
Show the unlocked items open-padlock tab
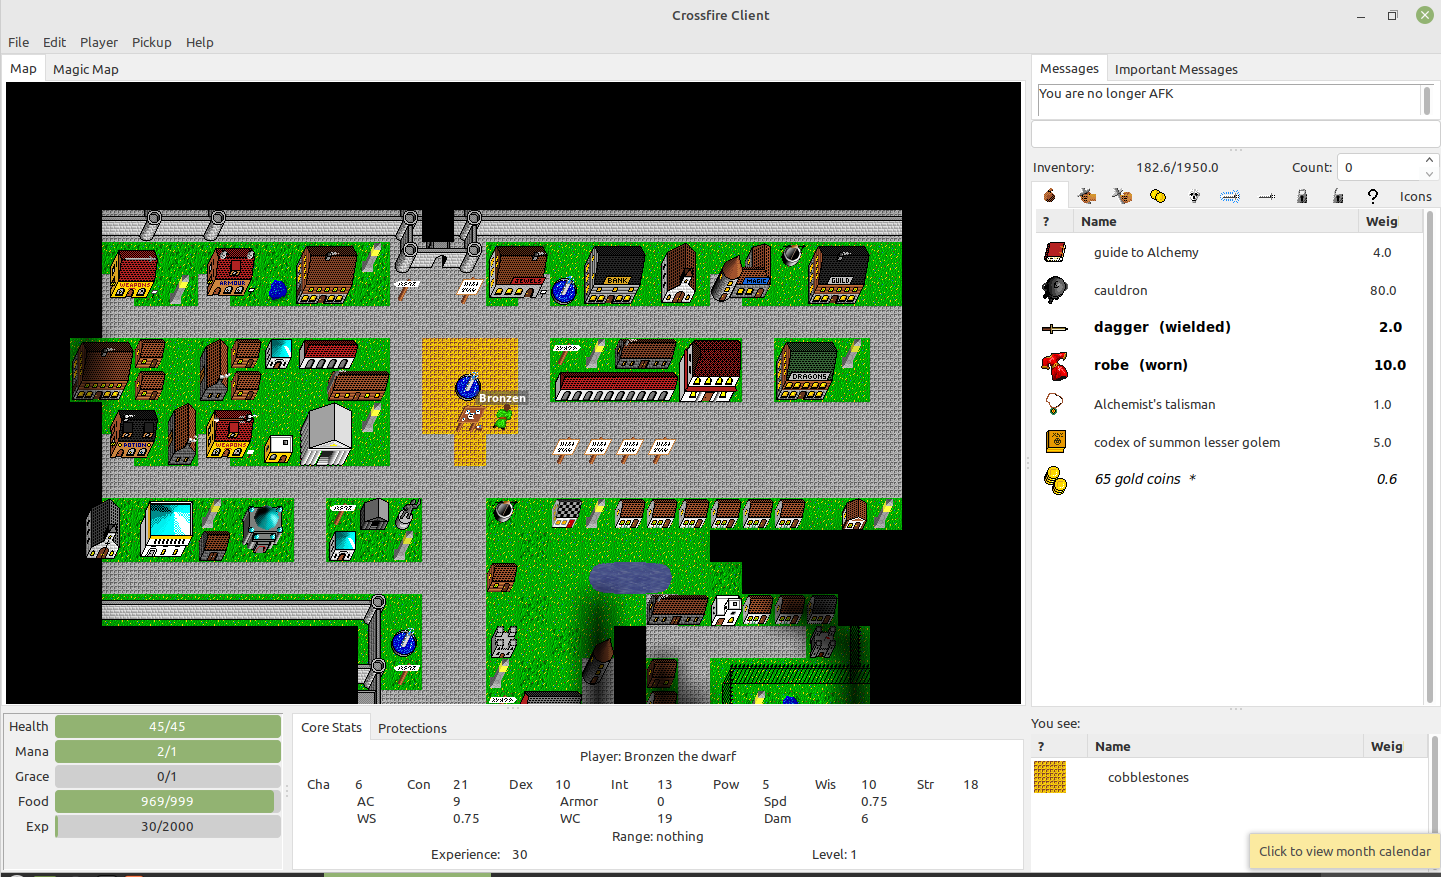[x=1338, y=196]
